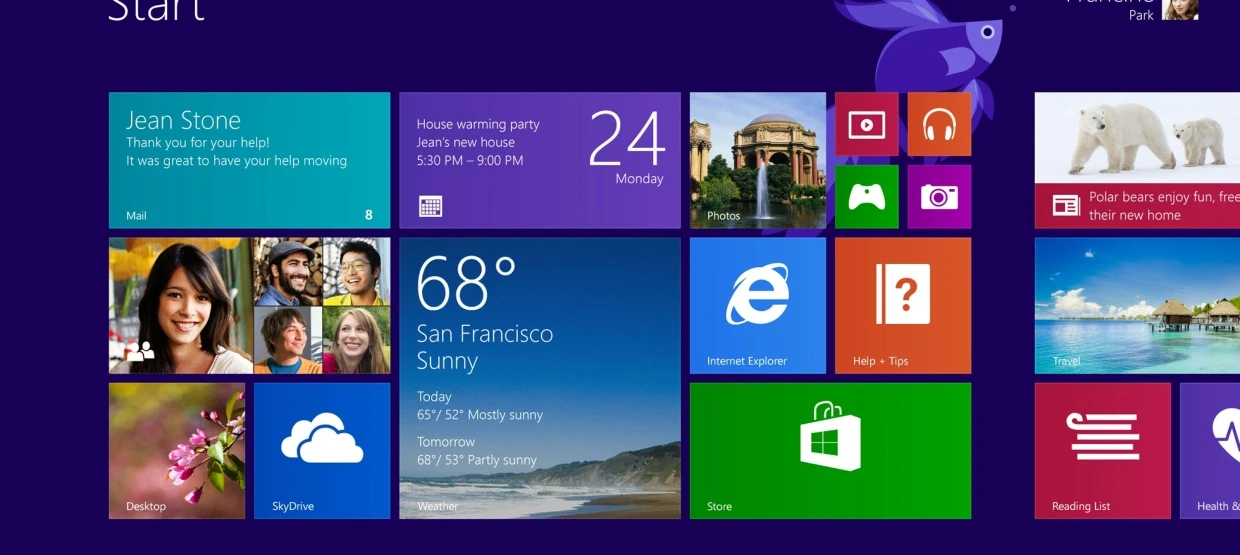
Task: Open the Video tile with play icon
Action: 866,124
